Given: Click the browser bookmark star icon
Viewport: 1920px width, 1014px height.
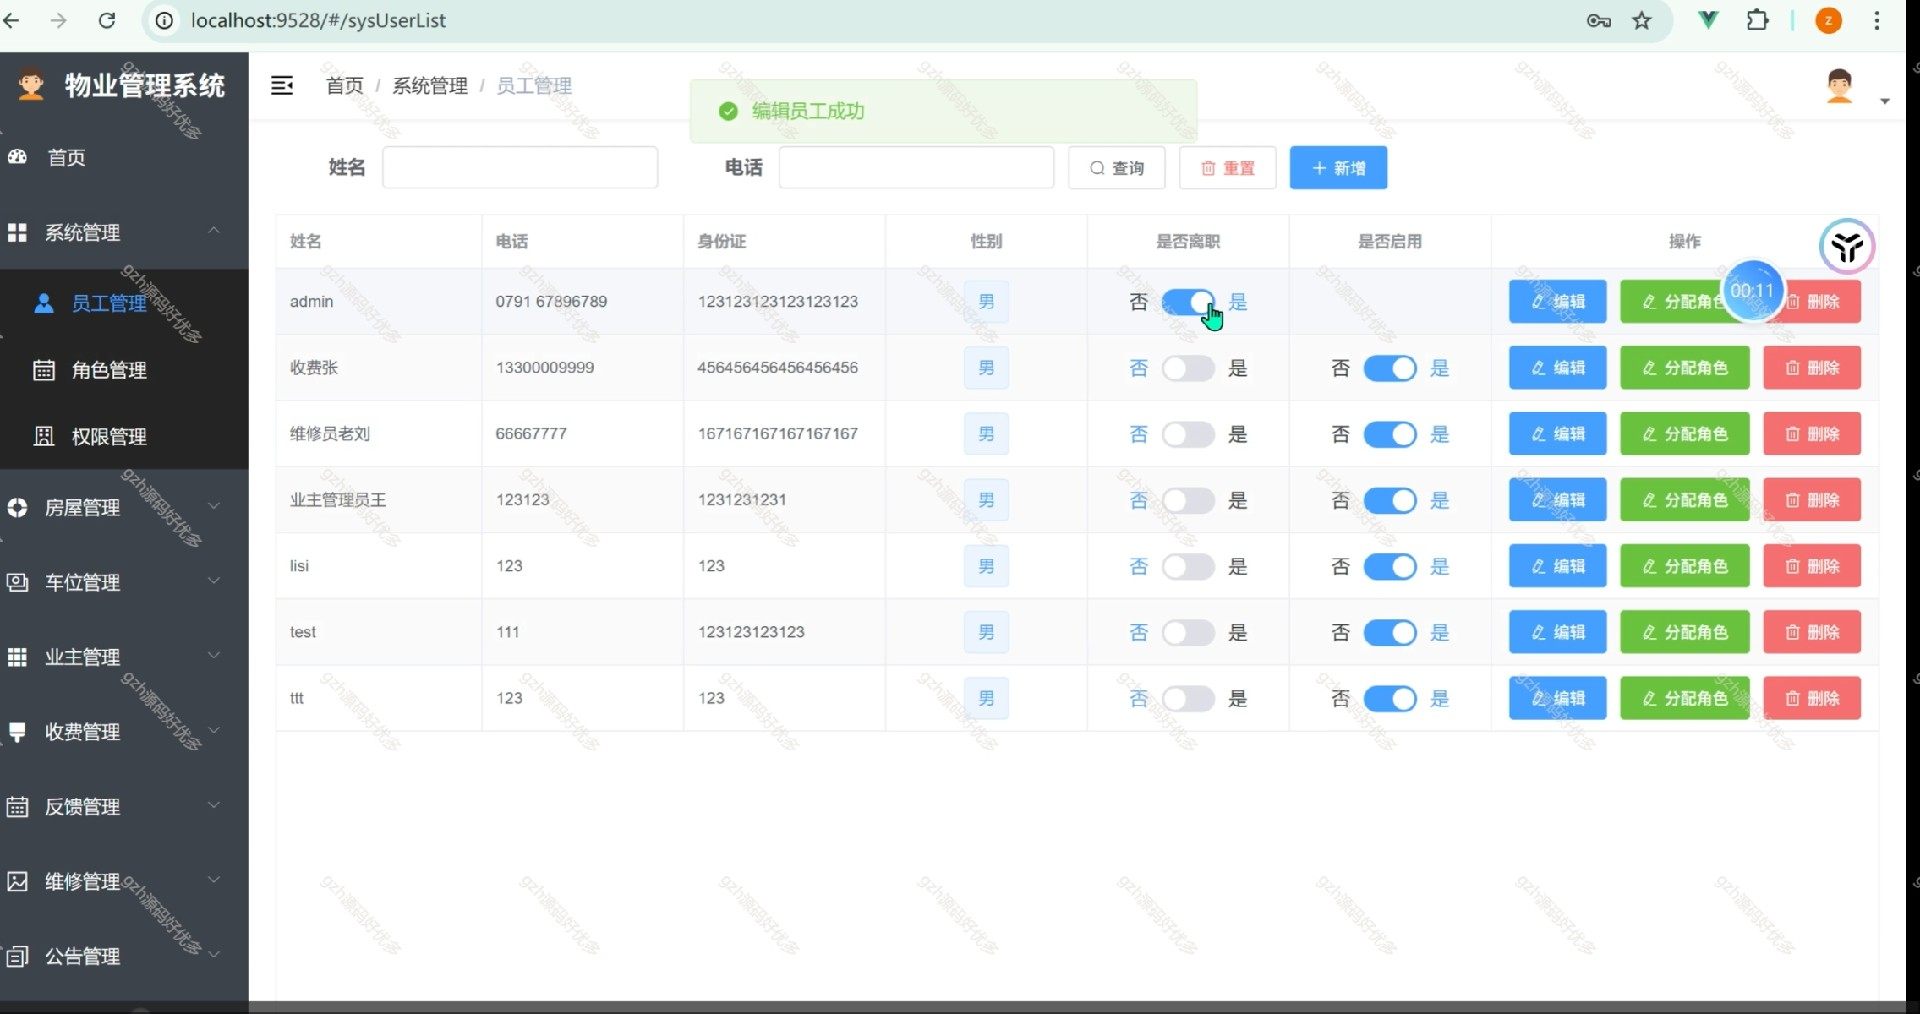Looking at the screenshot, I should click(x=1642, y=20).
